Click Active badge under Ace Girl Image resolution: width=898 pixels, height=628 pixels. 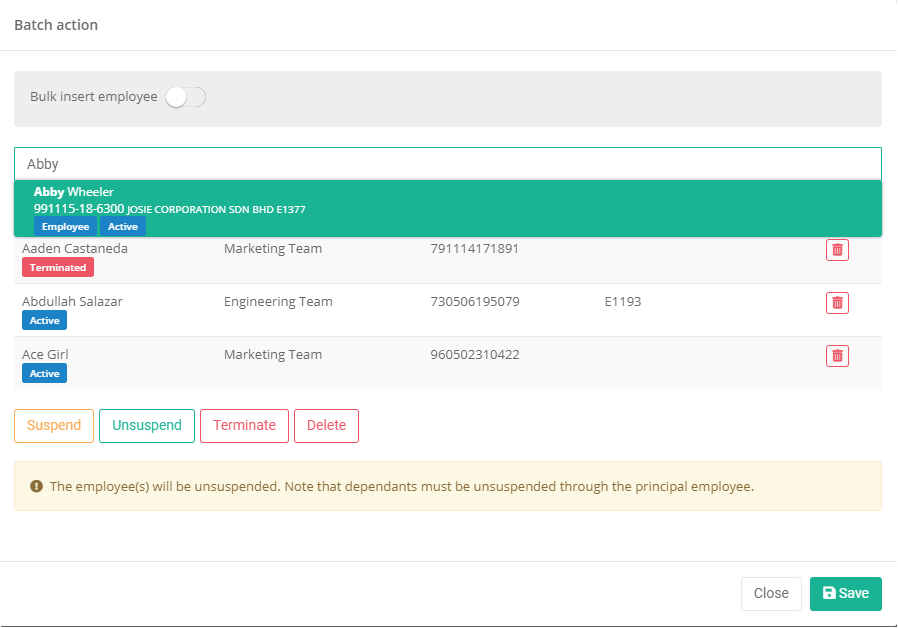click(44, 374)
